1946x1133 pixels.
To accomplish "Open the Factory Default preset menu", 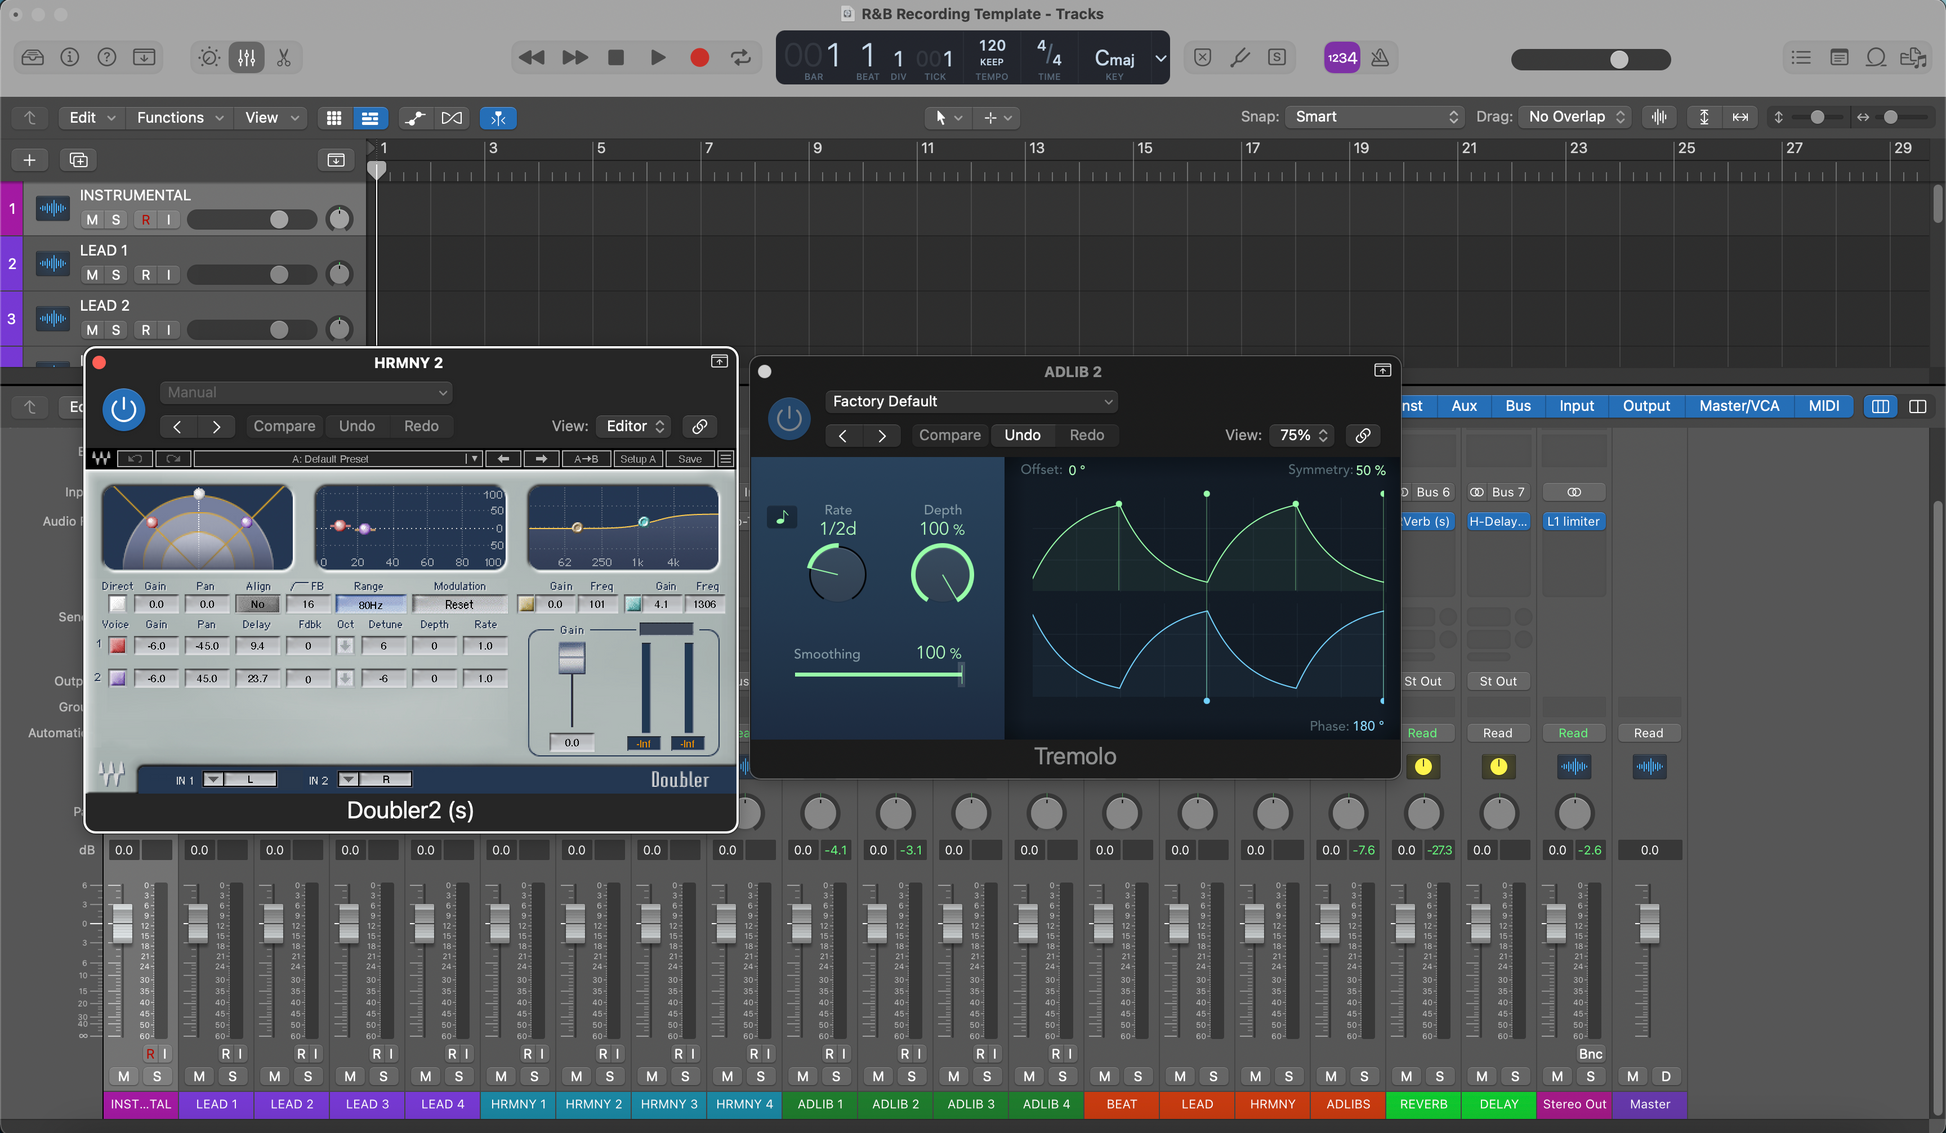I will coord(971,401).
